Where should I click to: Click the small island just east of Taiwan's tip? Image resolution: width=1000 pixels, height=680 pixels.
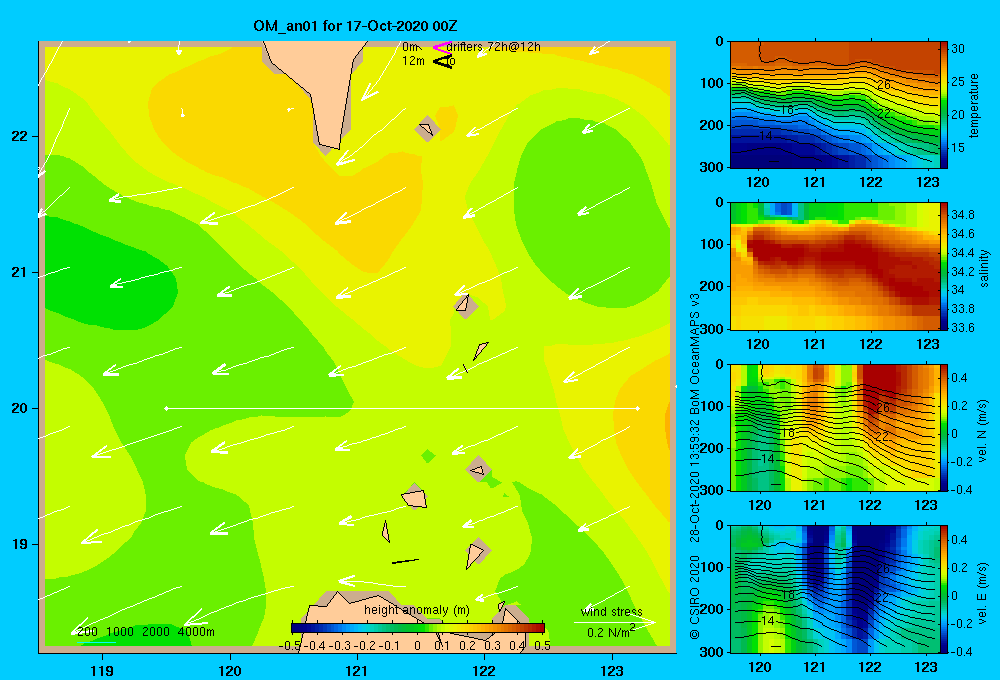pyautogui.click(x=426, y=129)
